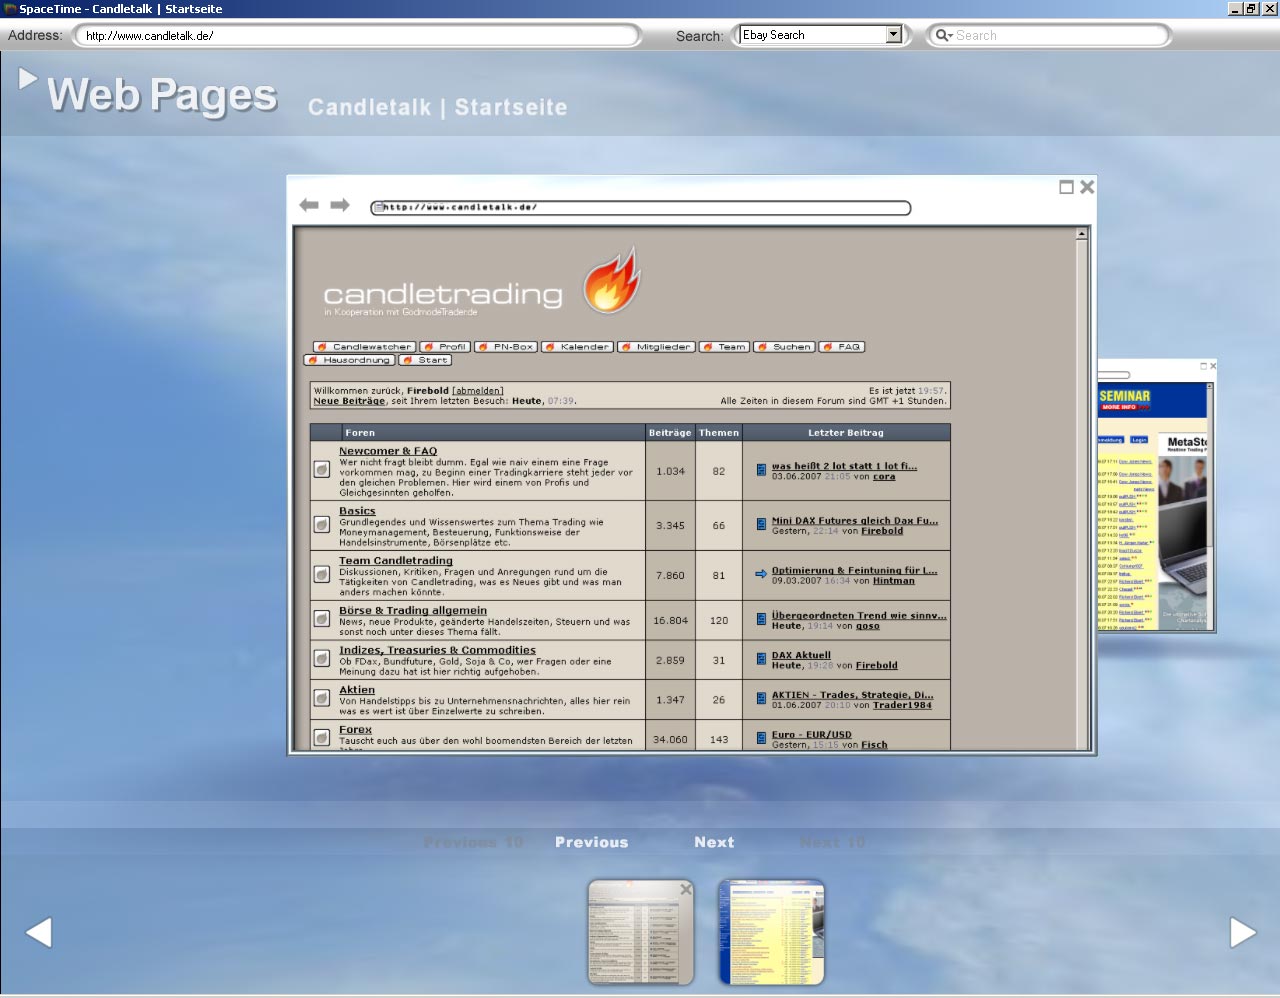Click the large right navigation arrow
Image resolution: width=1280 pixels, height=998 pixels.
[x=1242, y=932]
